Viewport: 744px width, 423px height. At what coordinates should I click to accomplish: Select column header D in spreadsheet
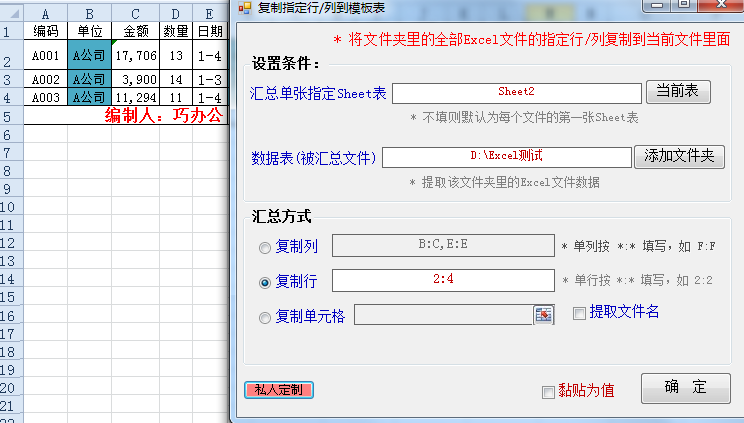(x=176, y=13)
